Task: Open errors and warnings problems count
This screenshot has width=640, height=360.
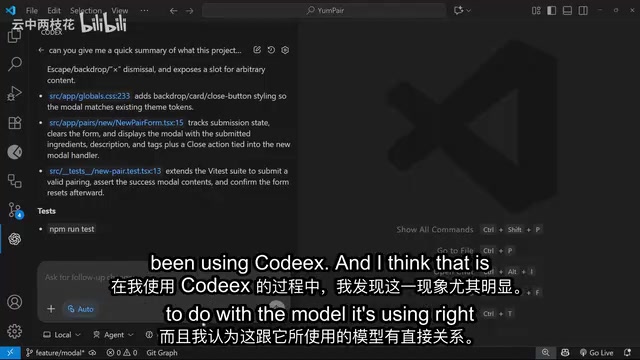Action: pos(122,353)
